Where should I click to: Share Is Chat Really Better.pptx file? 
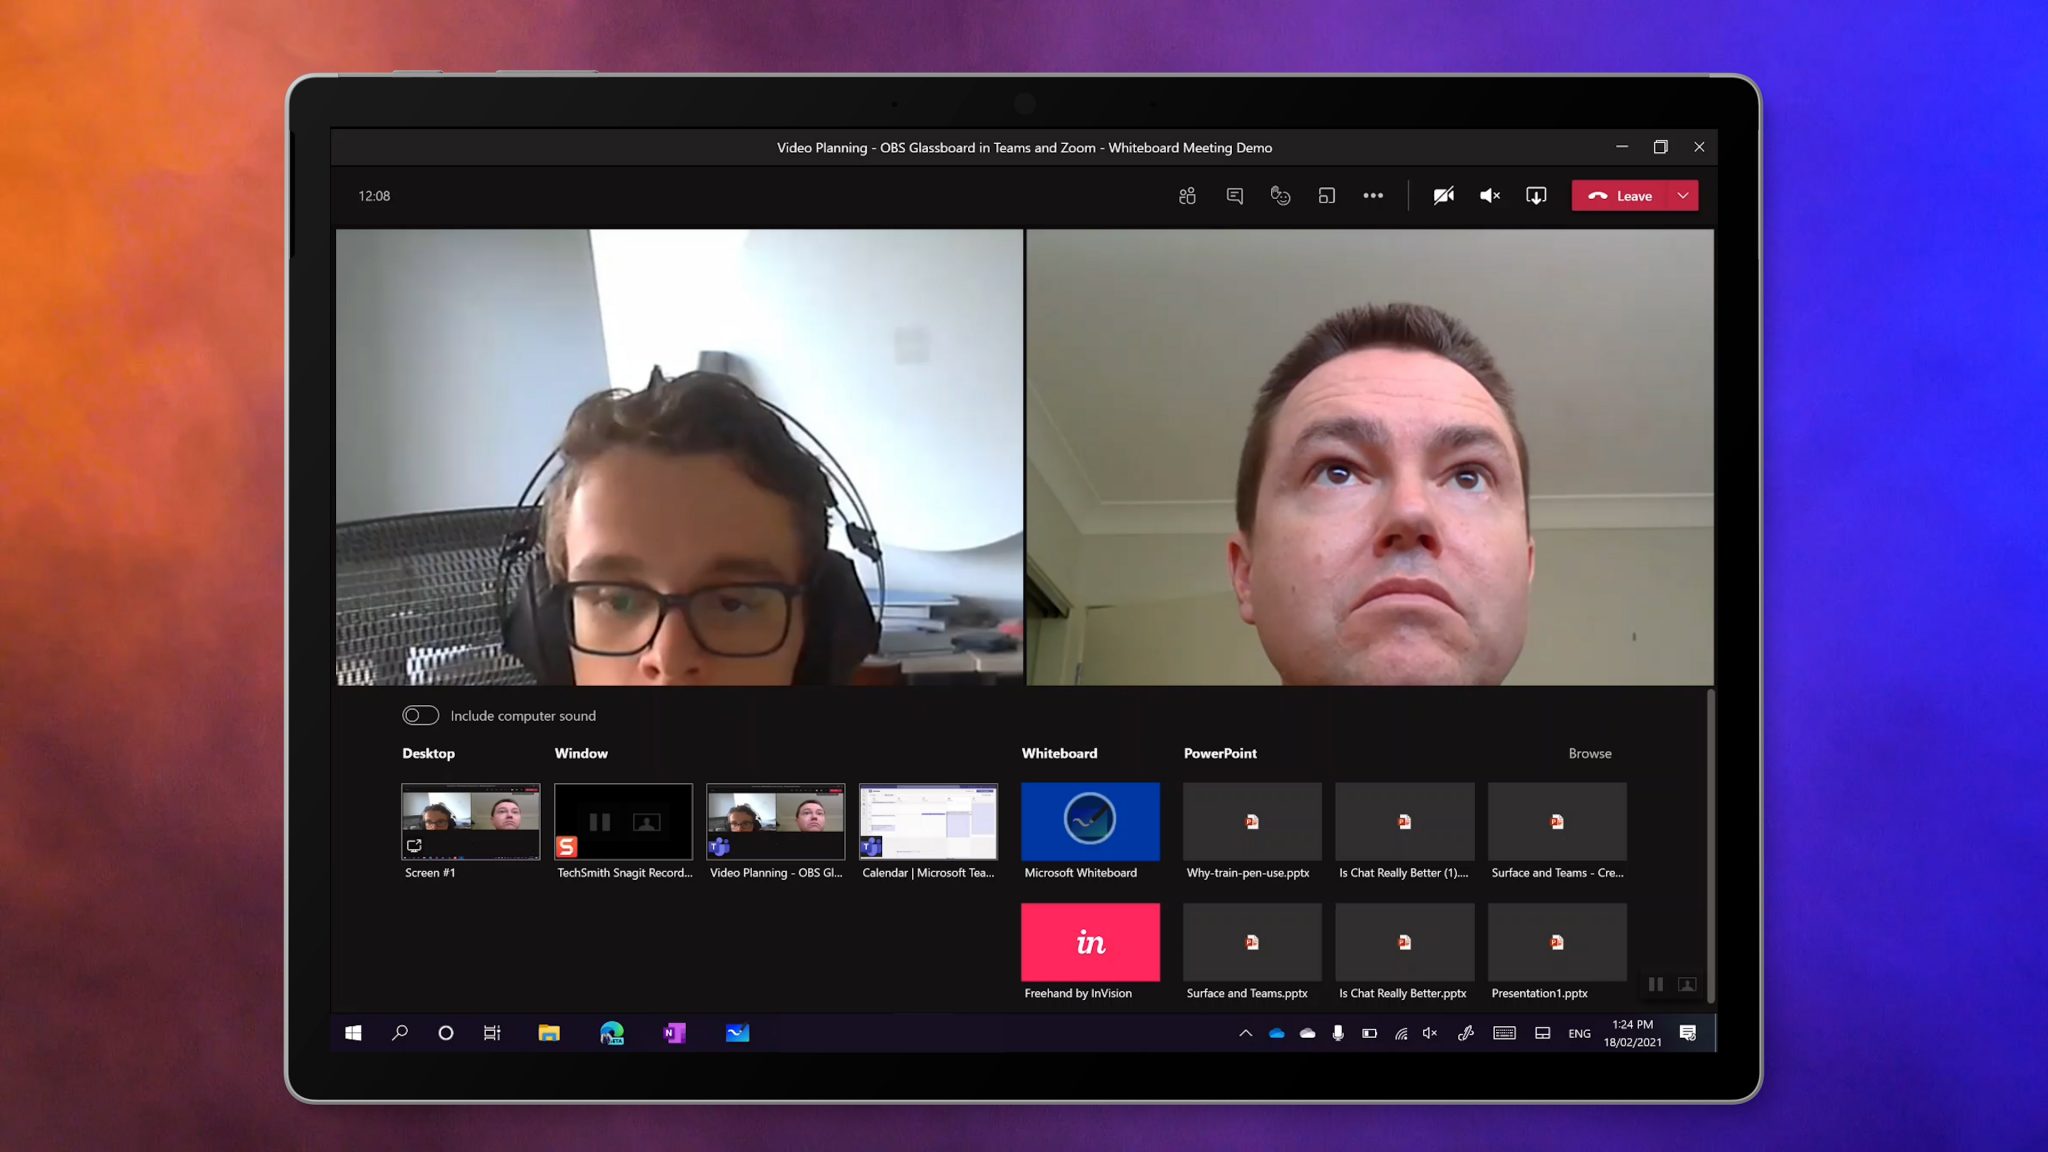tap(1404, 942)
